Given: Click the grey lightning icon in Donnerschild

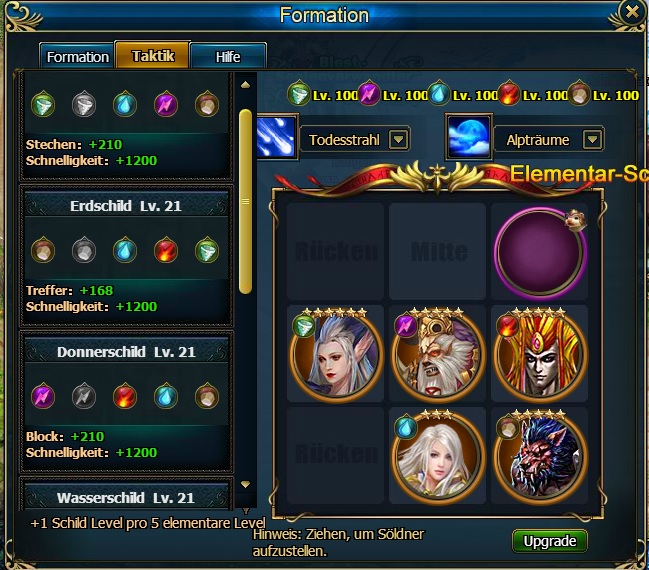Looking at the screenshot, I should click(84, 396).
